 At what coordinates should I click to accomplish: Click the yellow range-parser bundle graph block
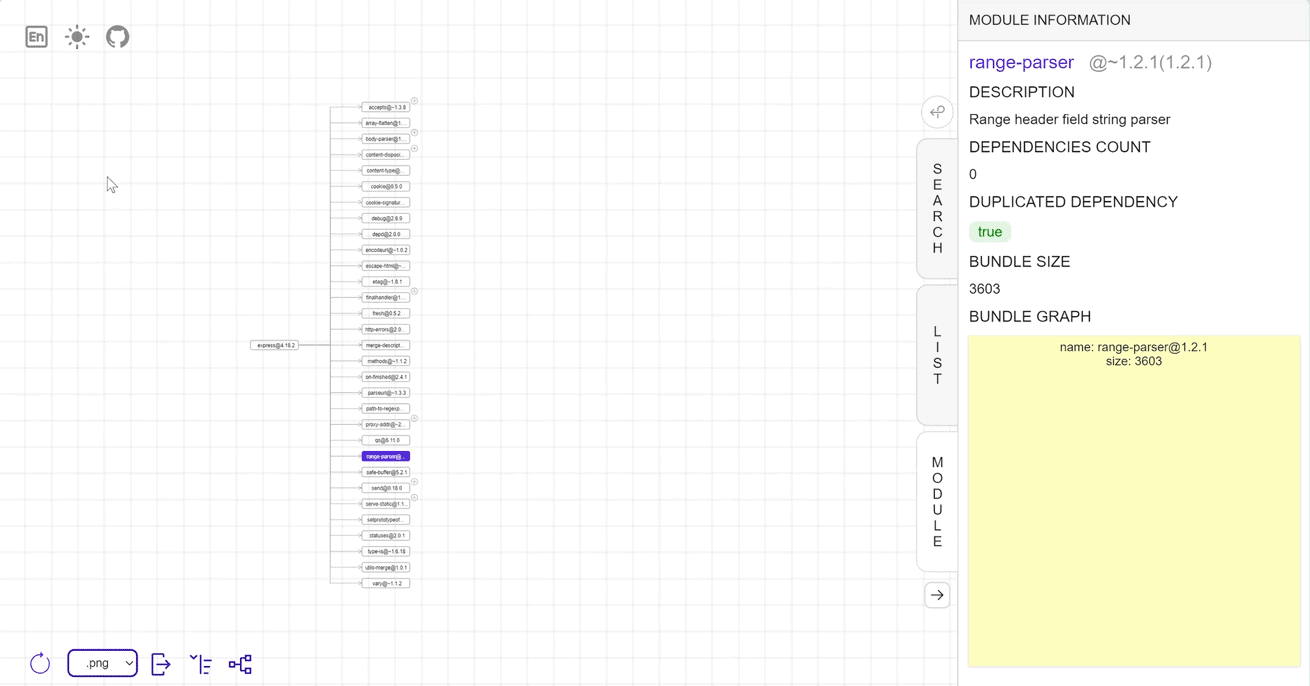(x=1134, y=500)
